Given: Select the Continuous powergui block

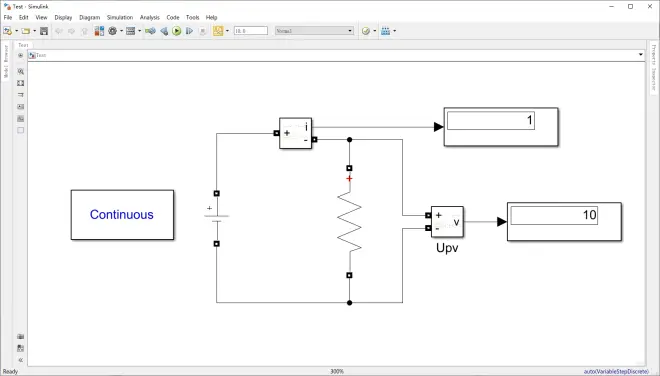Looking at the screenshot, I should click(122, 215).
